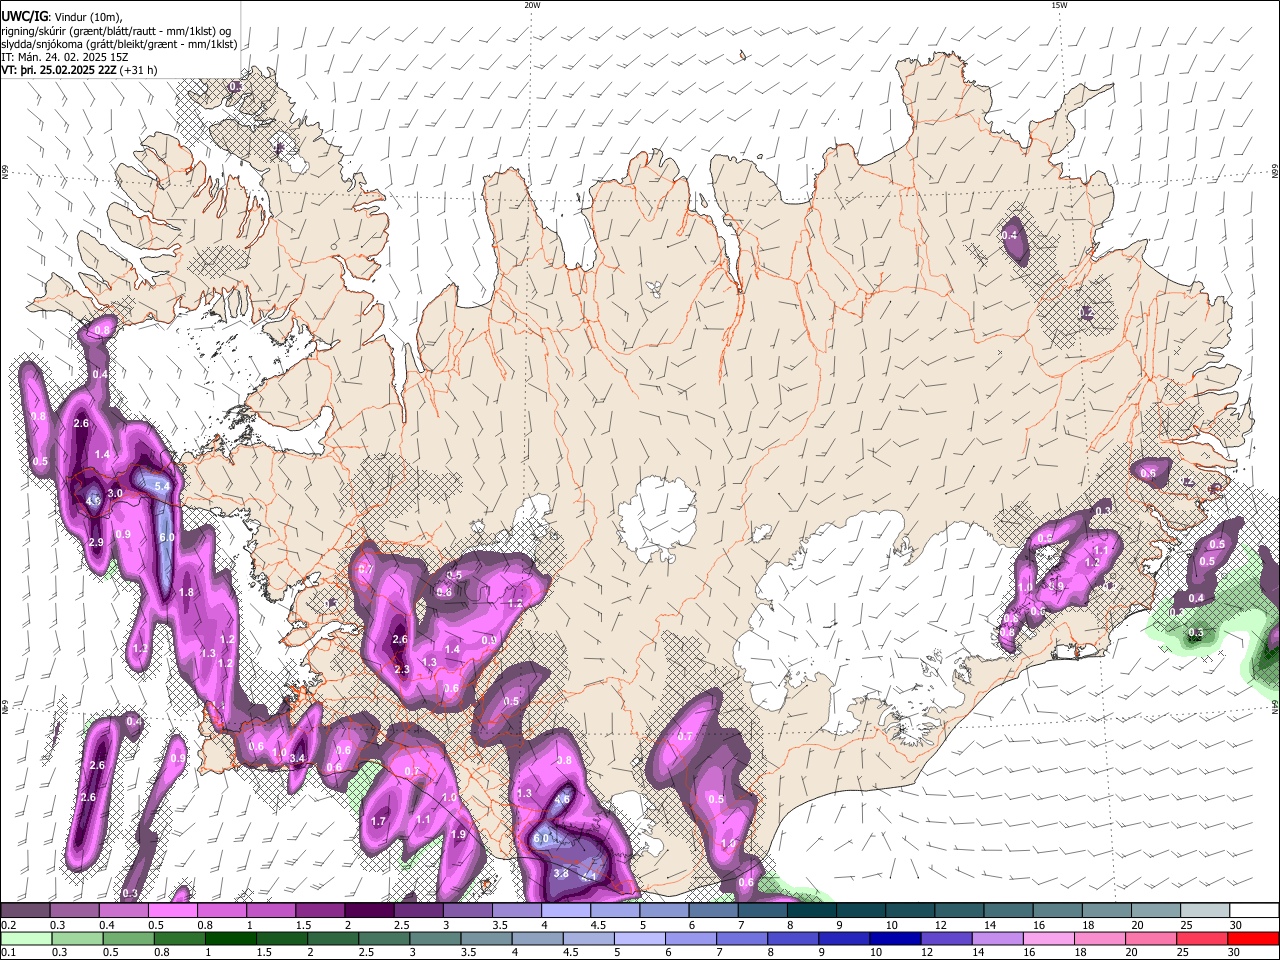
Task: Select the 3.4 precipitation value on the map
Action: point(297,758)
